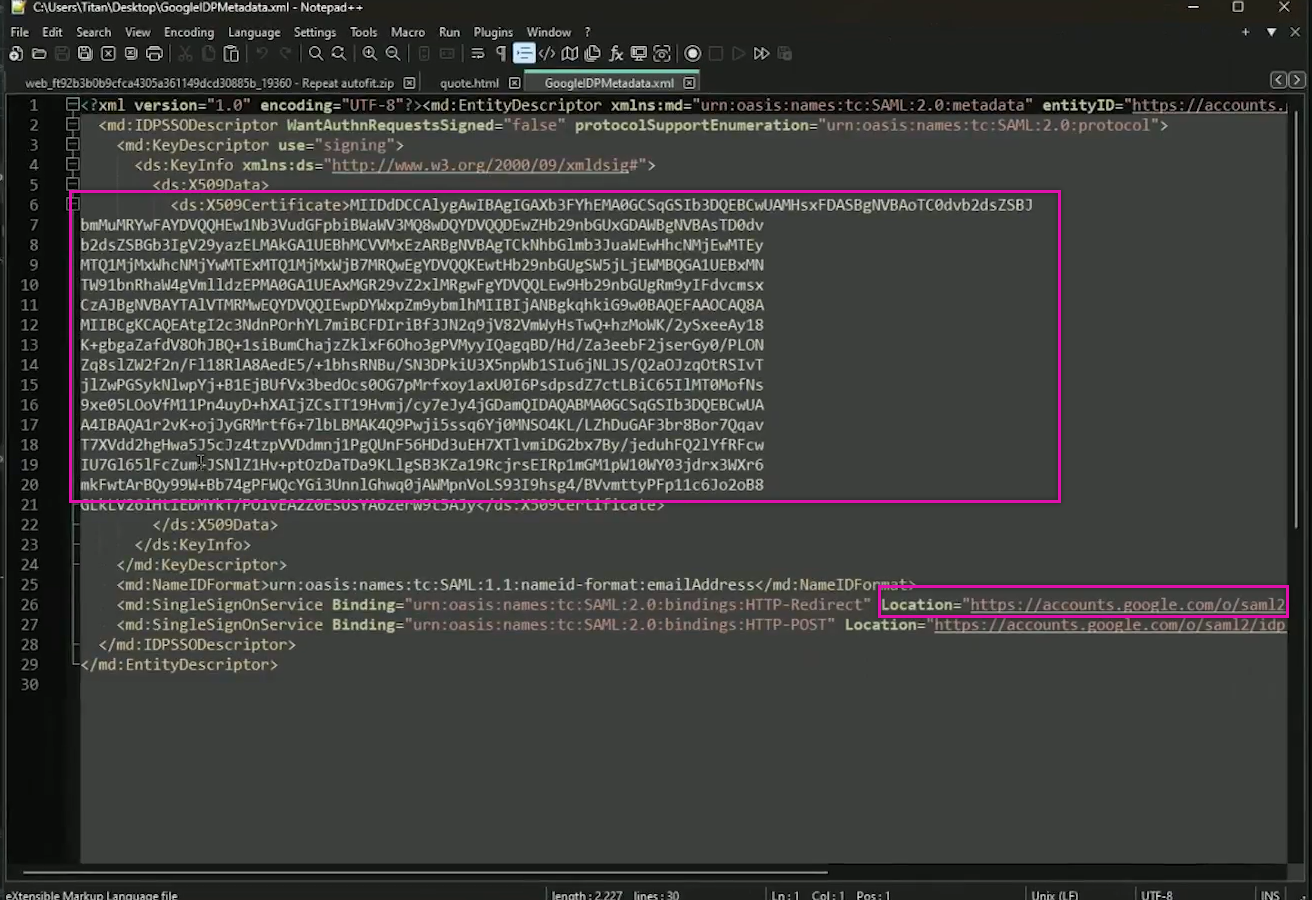Screen dimensions: 1312x900
Task: Open the Language menu
Action: [254, 32]
